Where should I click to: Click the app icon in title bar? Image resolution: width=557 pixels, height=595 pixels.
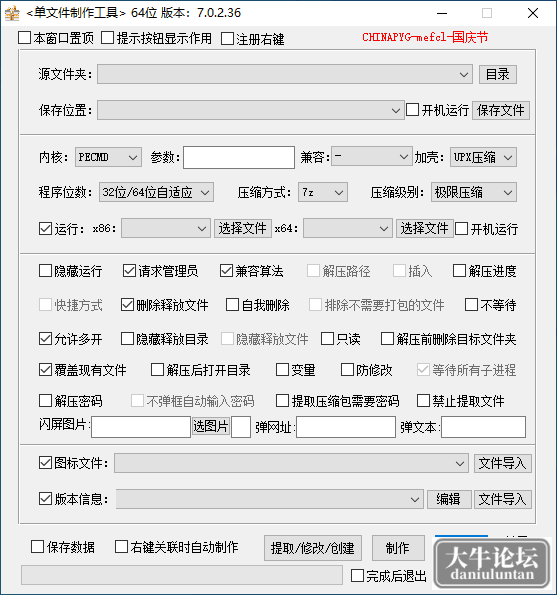pyautogui.click(x=12, y=13)
